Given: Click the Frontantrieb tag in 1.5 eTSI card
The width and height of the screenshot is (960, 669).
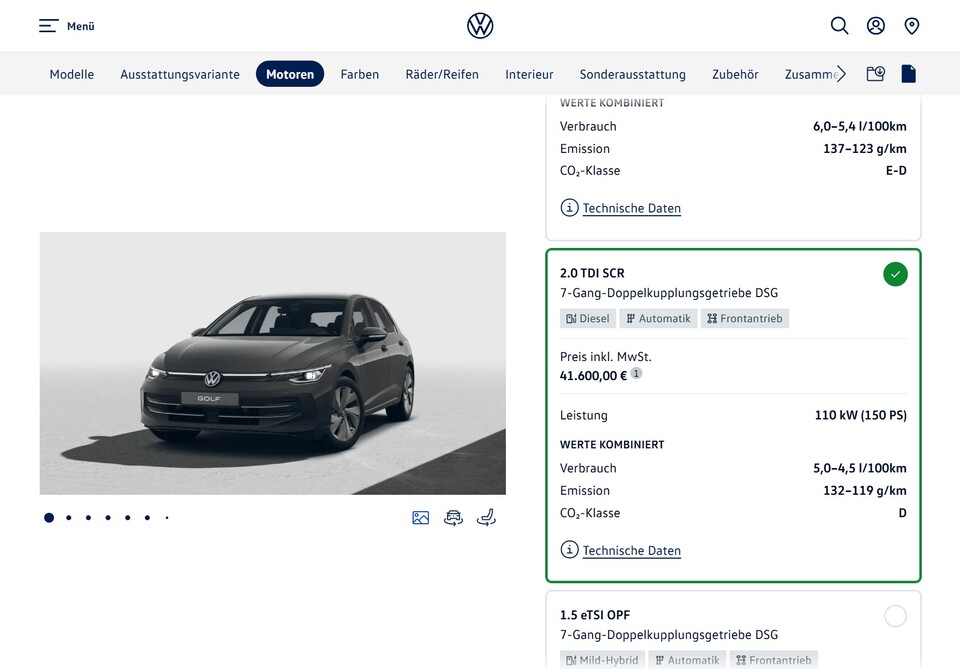Looking at the screenshot, I should point(774,660).
